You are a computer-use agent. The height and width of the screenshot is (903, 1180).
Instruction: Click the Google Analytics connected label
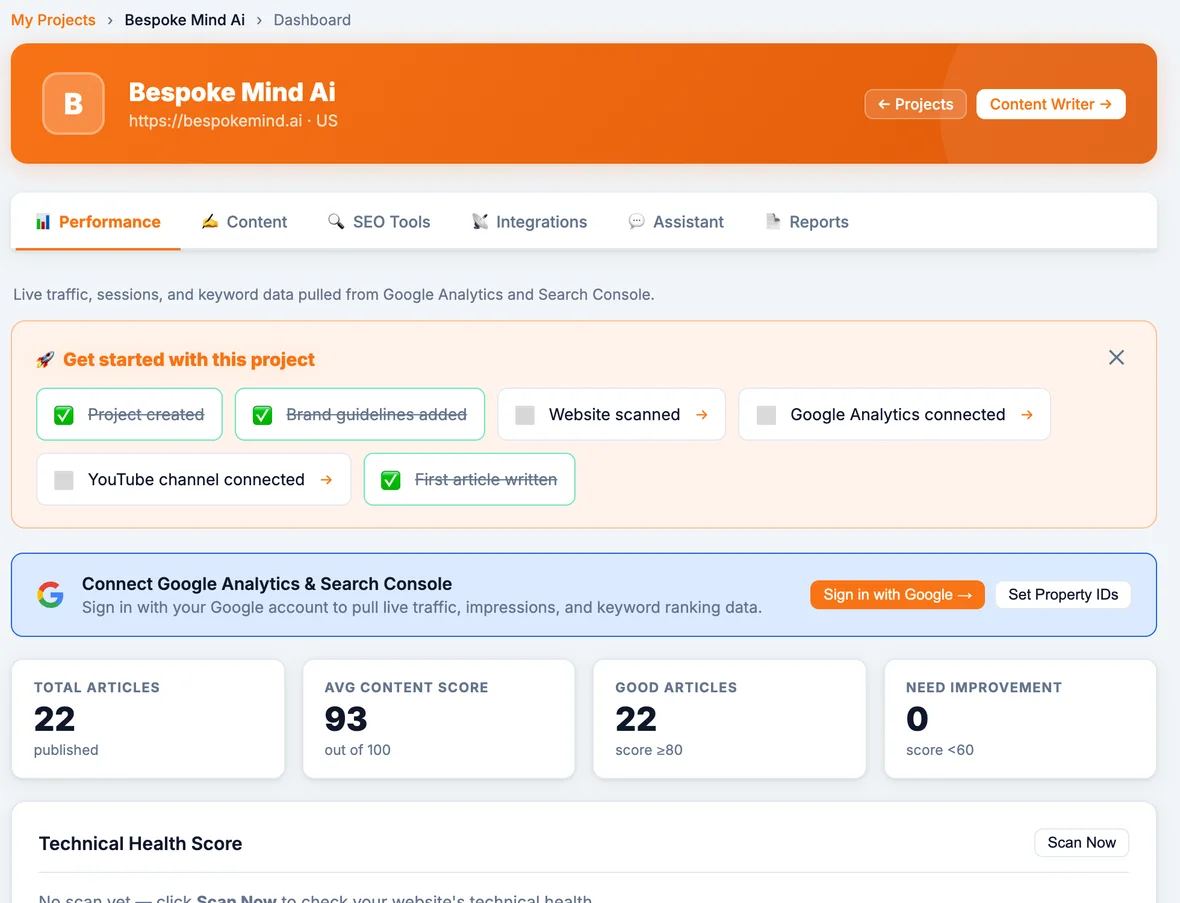pos(898,415)
